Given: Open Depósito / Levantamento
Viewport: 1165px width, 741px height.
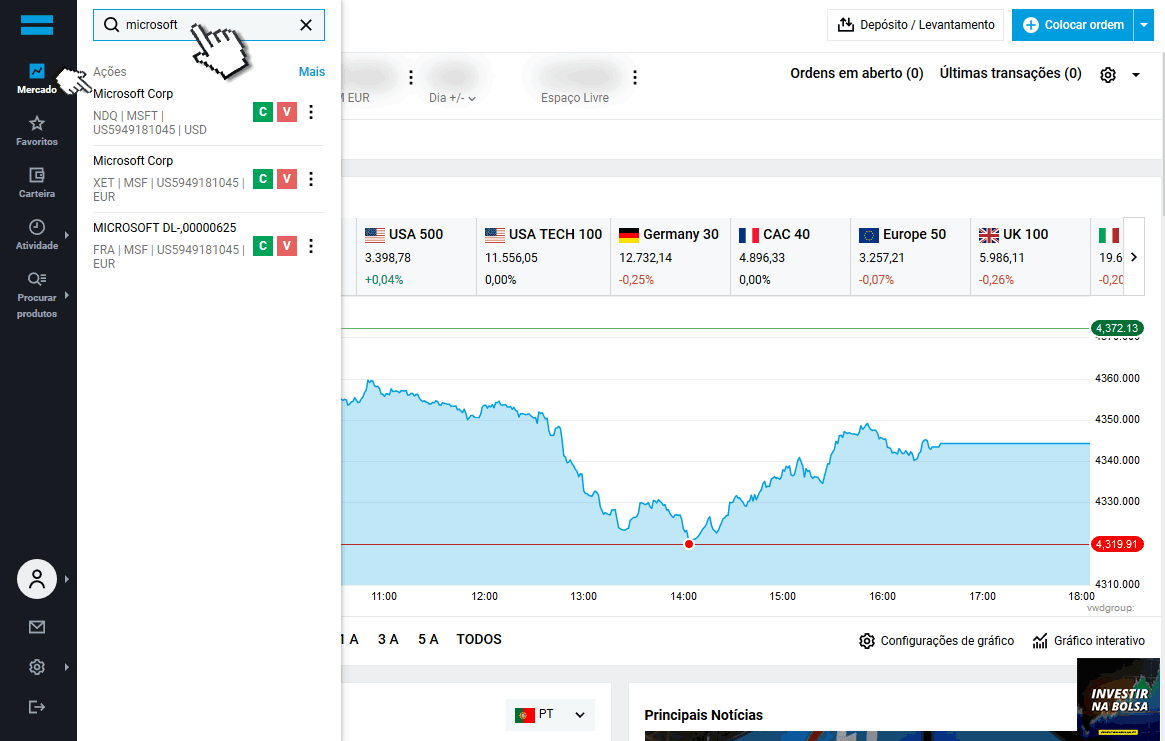Looking at the screenshot, I should [915, 25].
